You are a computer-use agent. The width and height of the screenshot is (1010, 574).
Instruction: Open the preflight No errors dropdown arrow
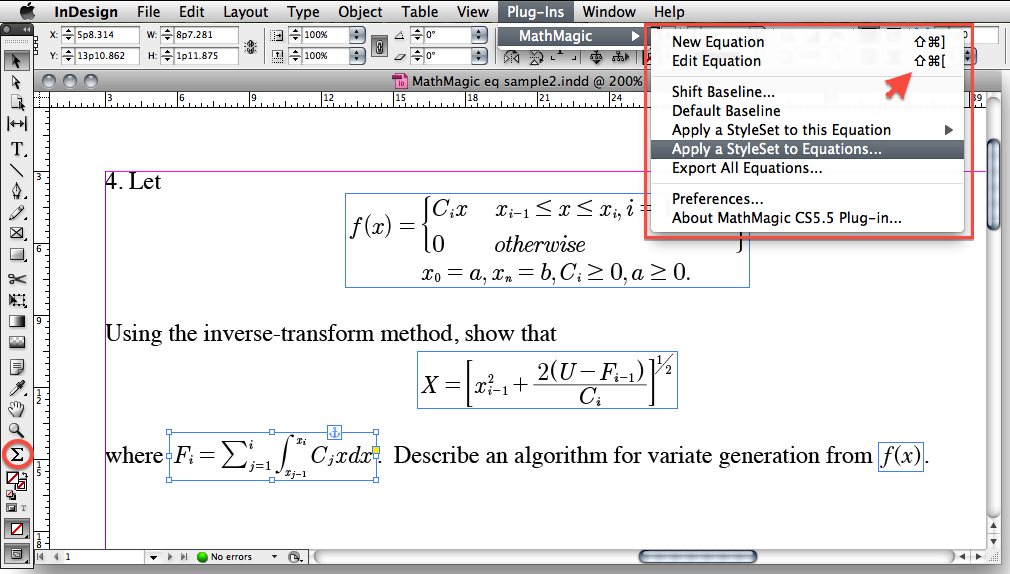point(274,557)
